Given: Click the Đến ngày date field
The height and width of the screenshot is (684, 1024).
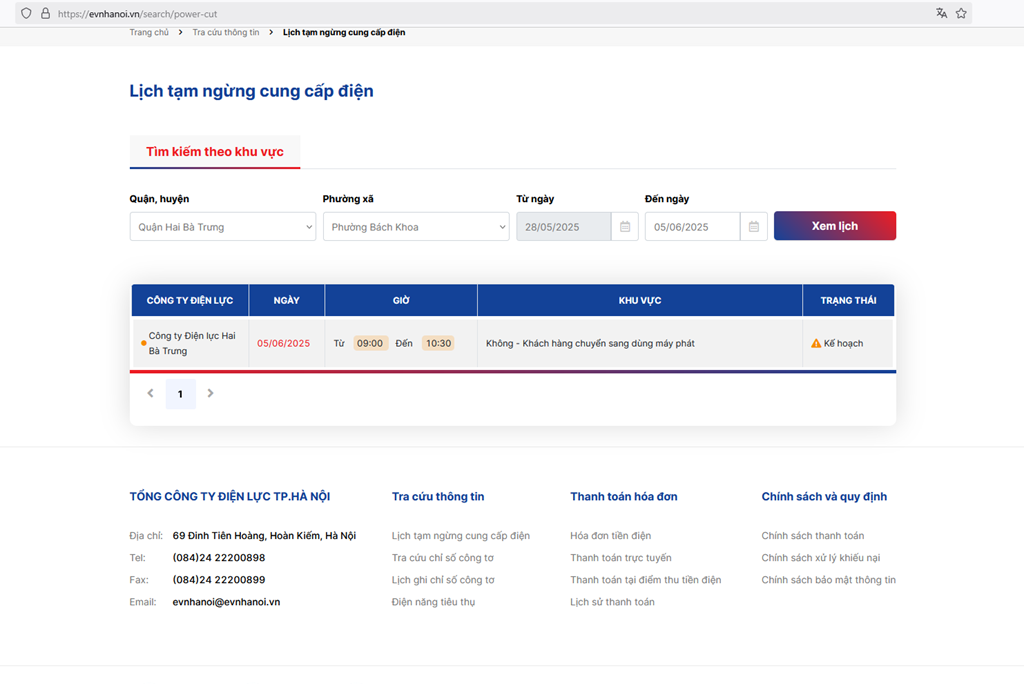Looking at the screenshot, I should click(692, 227).
